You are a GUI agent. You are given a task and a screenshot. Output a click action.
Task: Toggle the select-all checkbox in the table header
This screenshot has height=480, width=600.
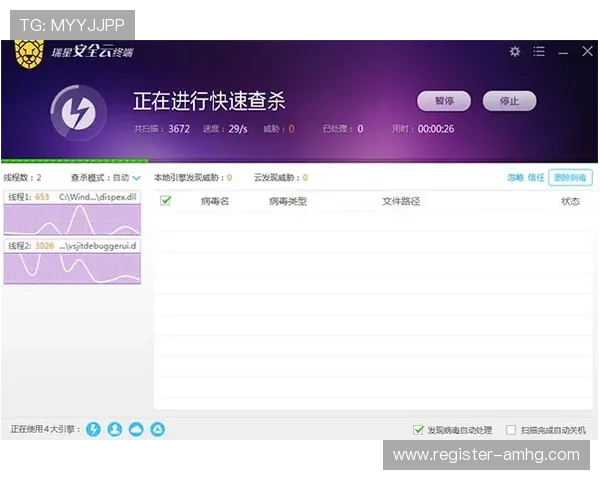tap(165, 201)
